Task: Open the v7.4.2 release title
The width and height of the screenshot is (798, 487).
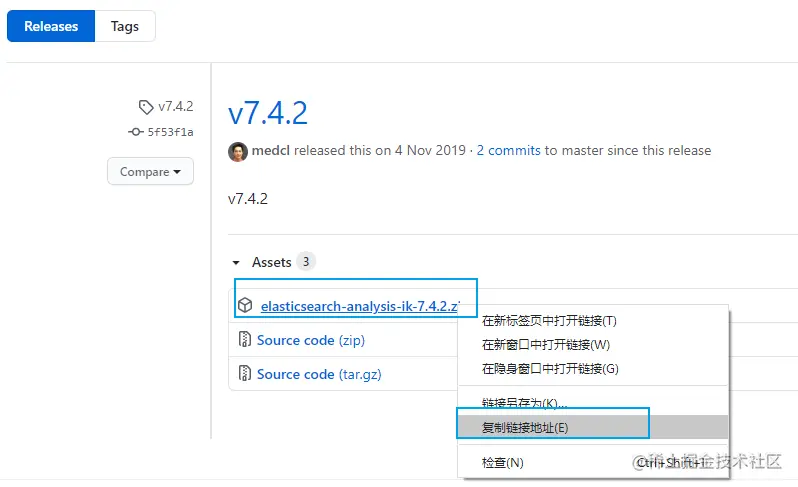Action: click(x=268, y=113)
